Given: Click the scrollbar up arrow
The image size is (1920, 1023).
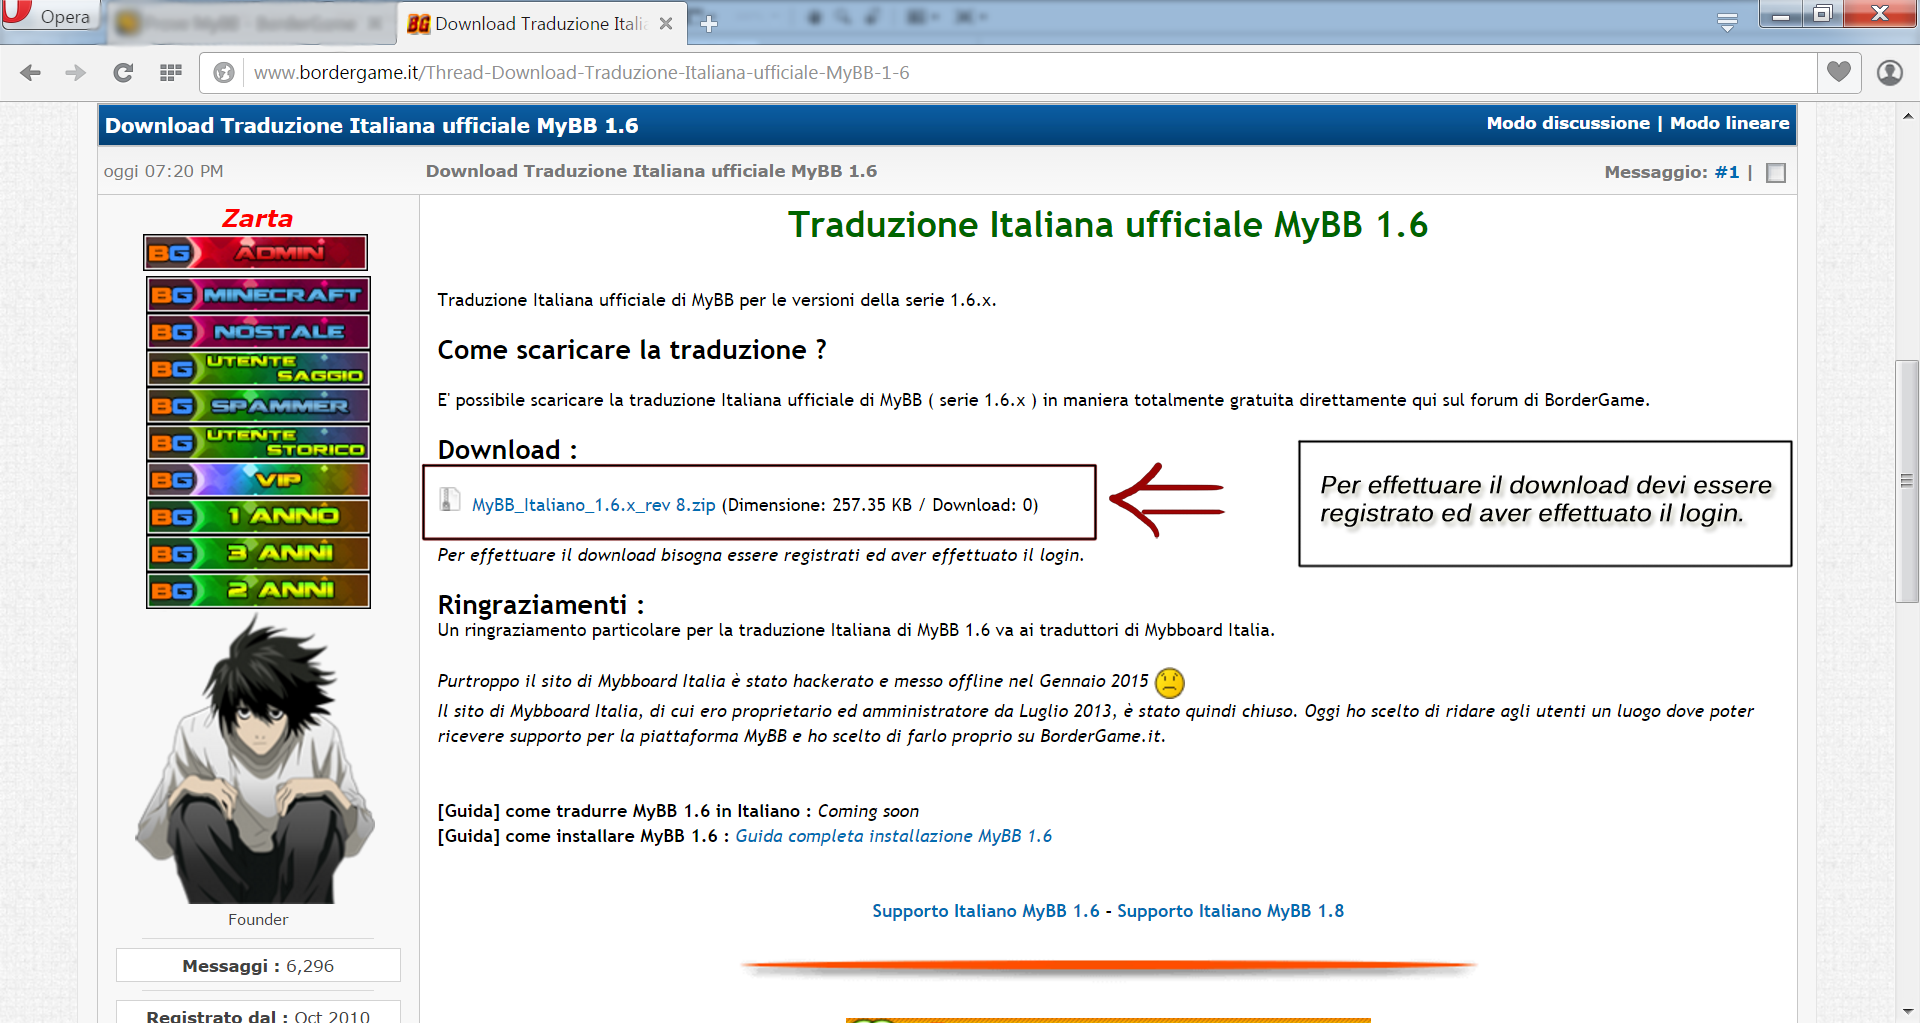Looking at the screenshot, I should tap(1907, 116).
